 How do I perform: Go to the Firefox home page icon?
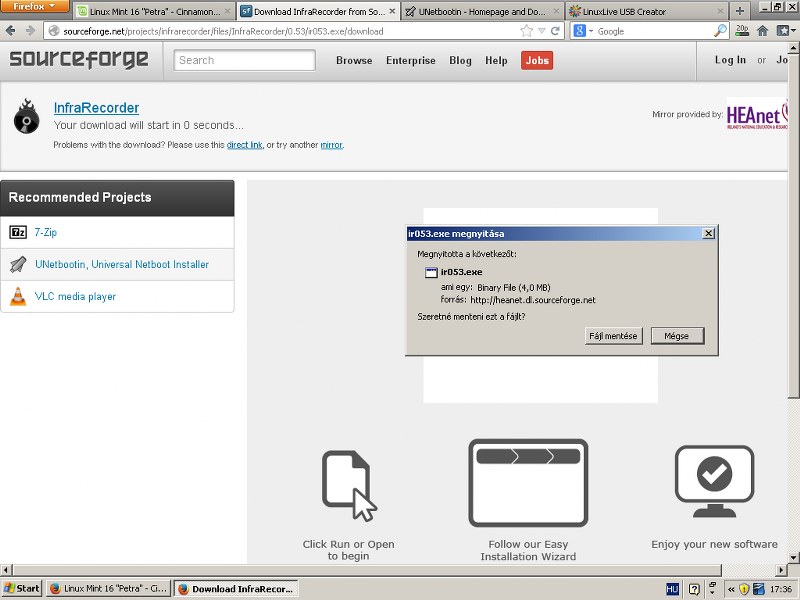pos(763,31)
